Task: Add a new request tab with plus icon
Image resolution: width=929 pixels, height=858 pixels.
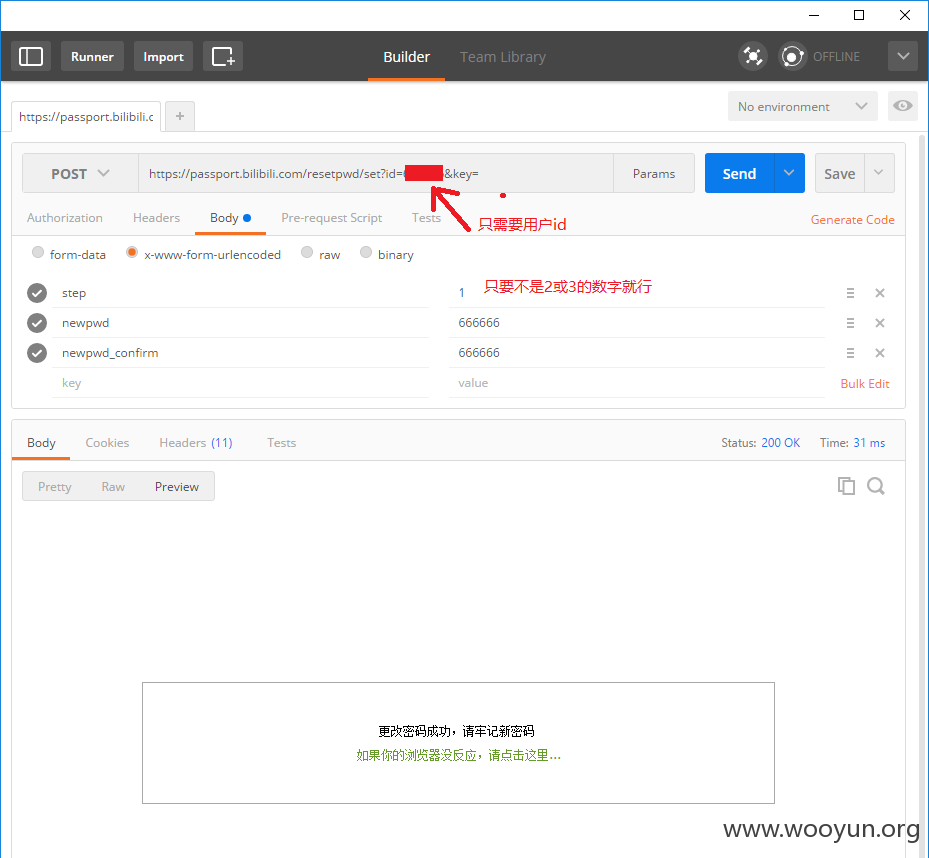Action: tap(180, 116)
